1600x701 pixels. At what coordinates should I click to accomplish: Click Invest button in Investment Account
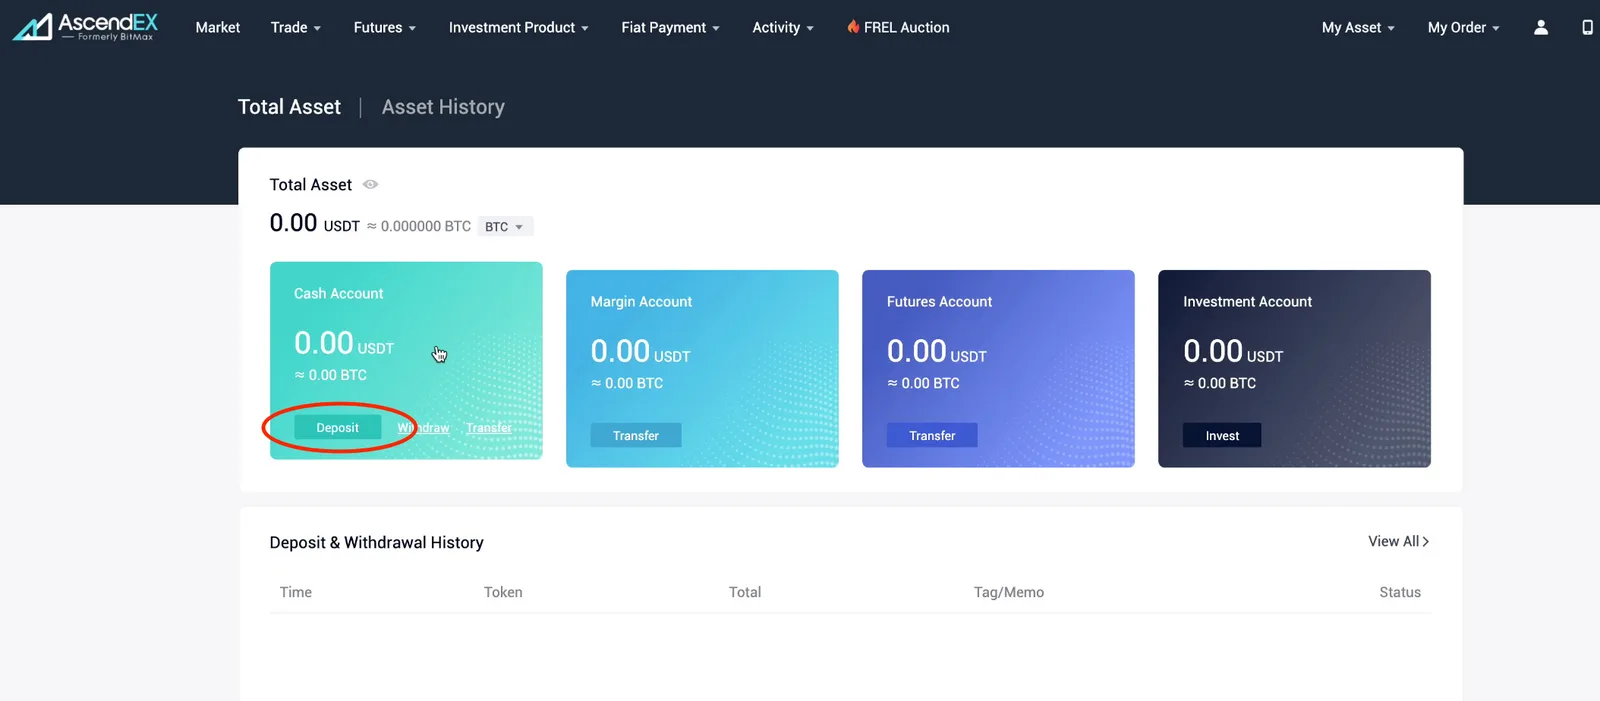1222,436
